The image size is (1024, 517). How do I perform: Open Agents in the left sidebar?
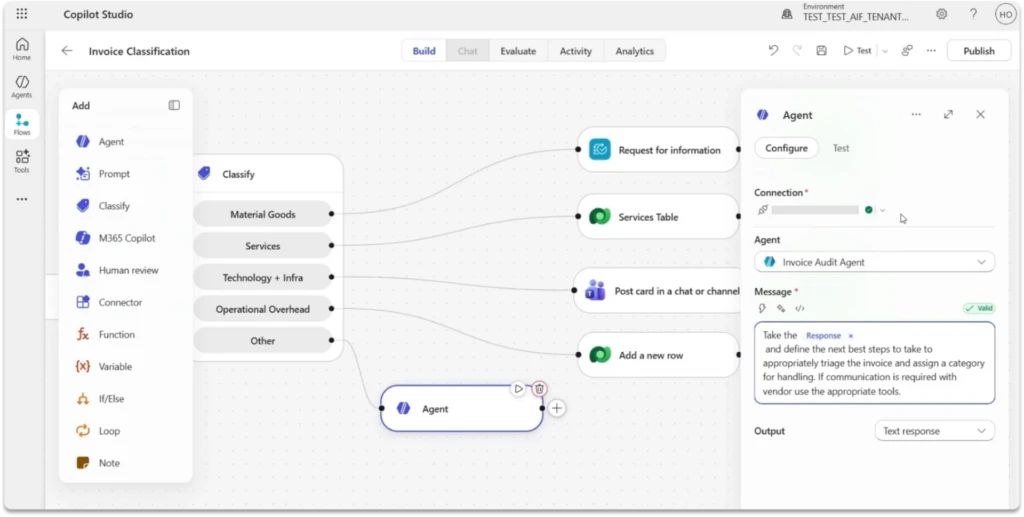pyautogui.click(x=22, y=87)
